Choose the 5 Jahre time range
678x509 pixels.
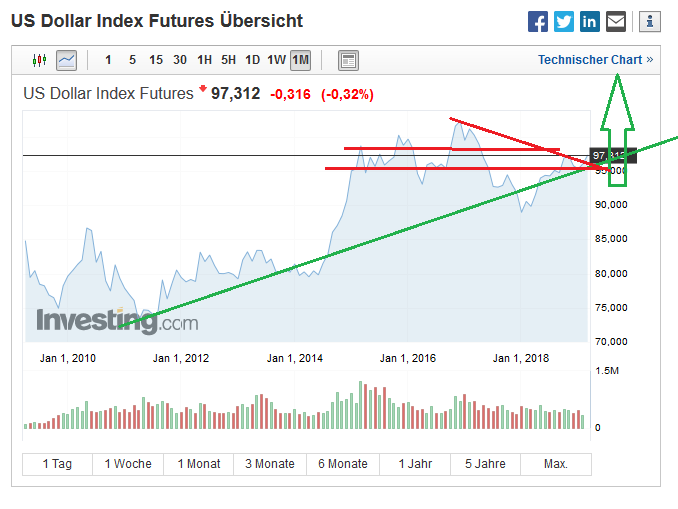click(x=485, y=464)
